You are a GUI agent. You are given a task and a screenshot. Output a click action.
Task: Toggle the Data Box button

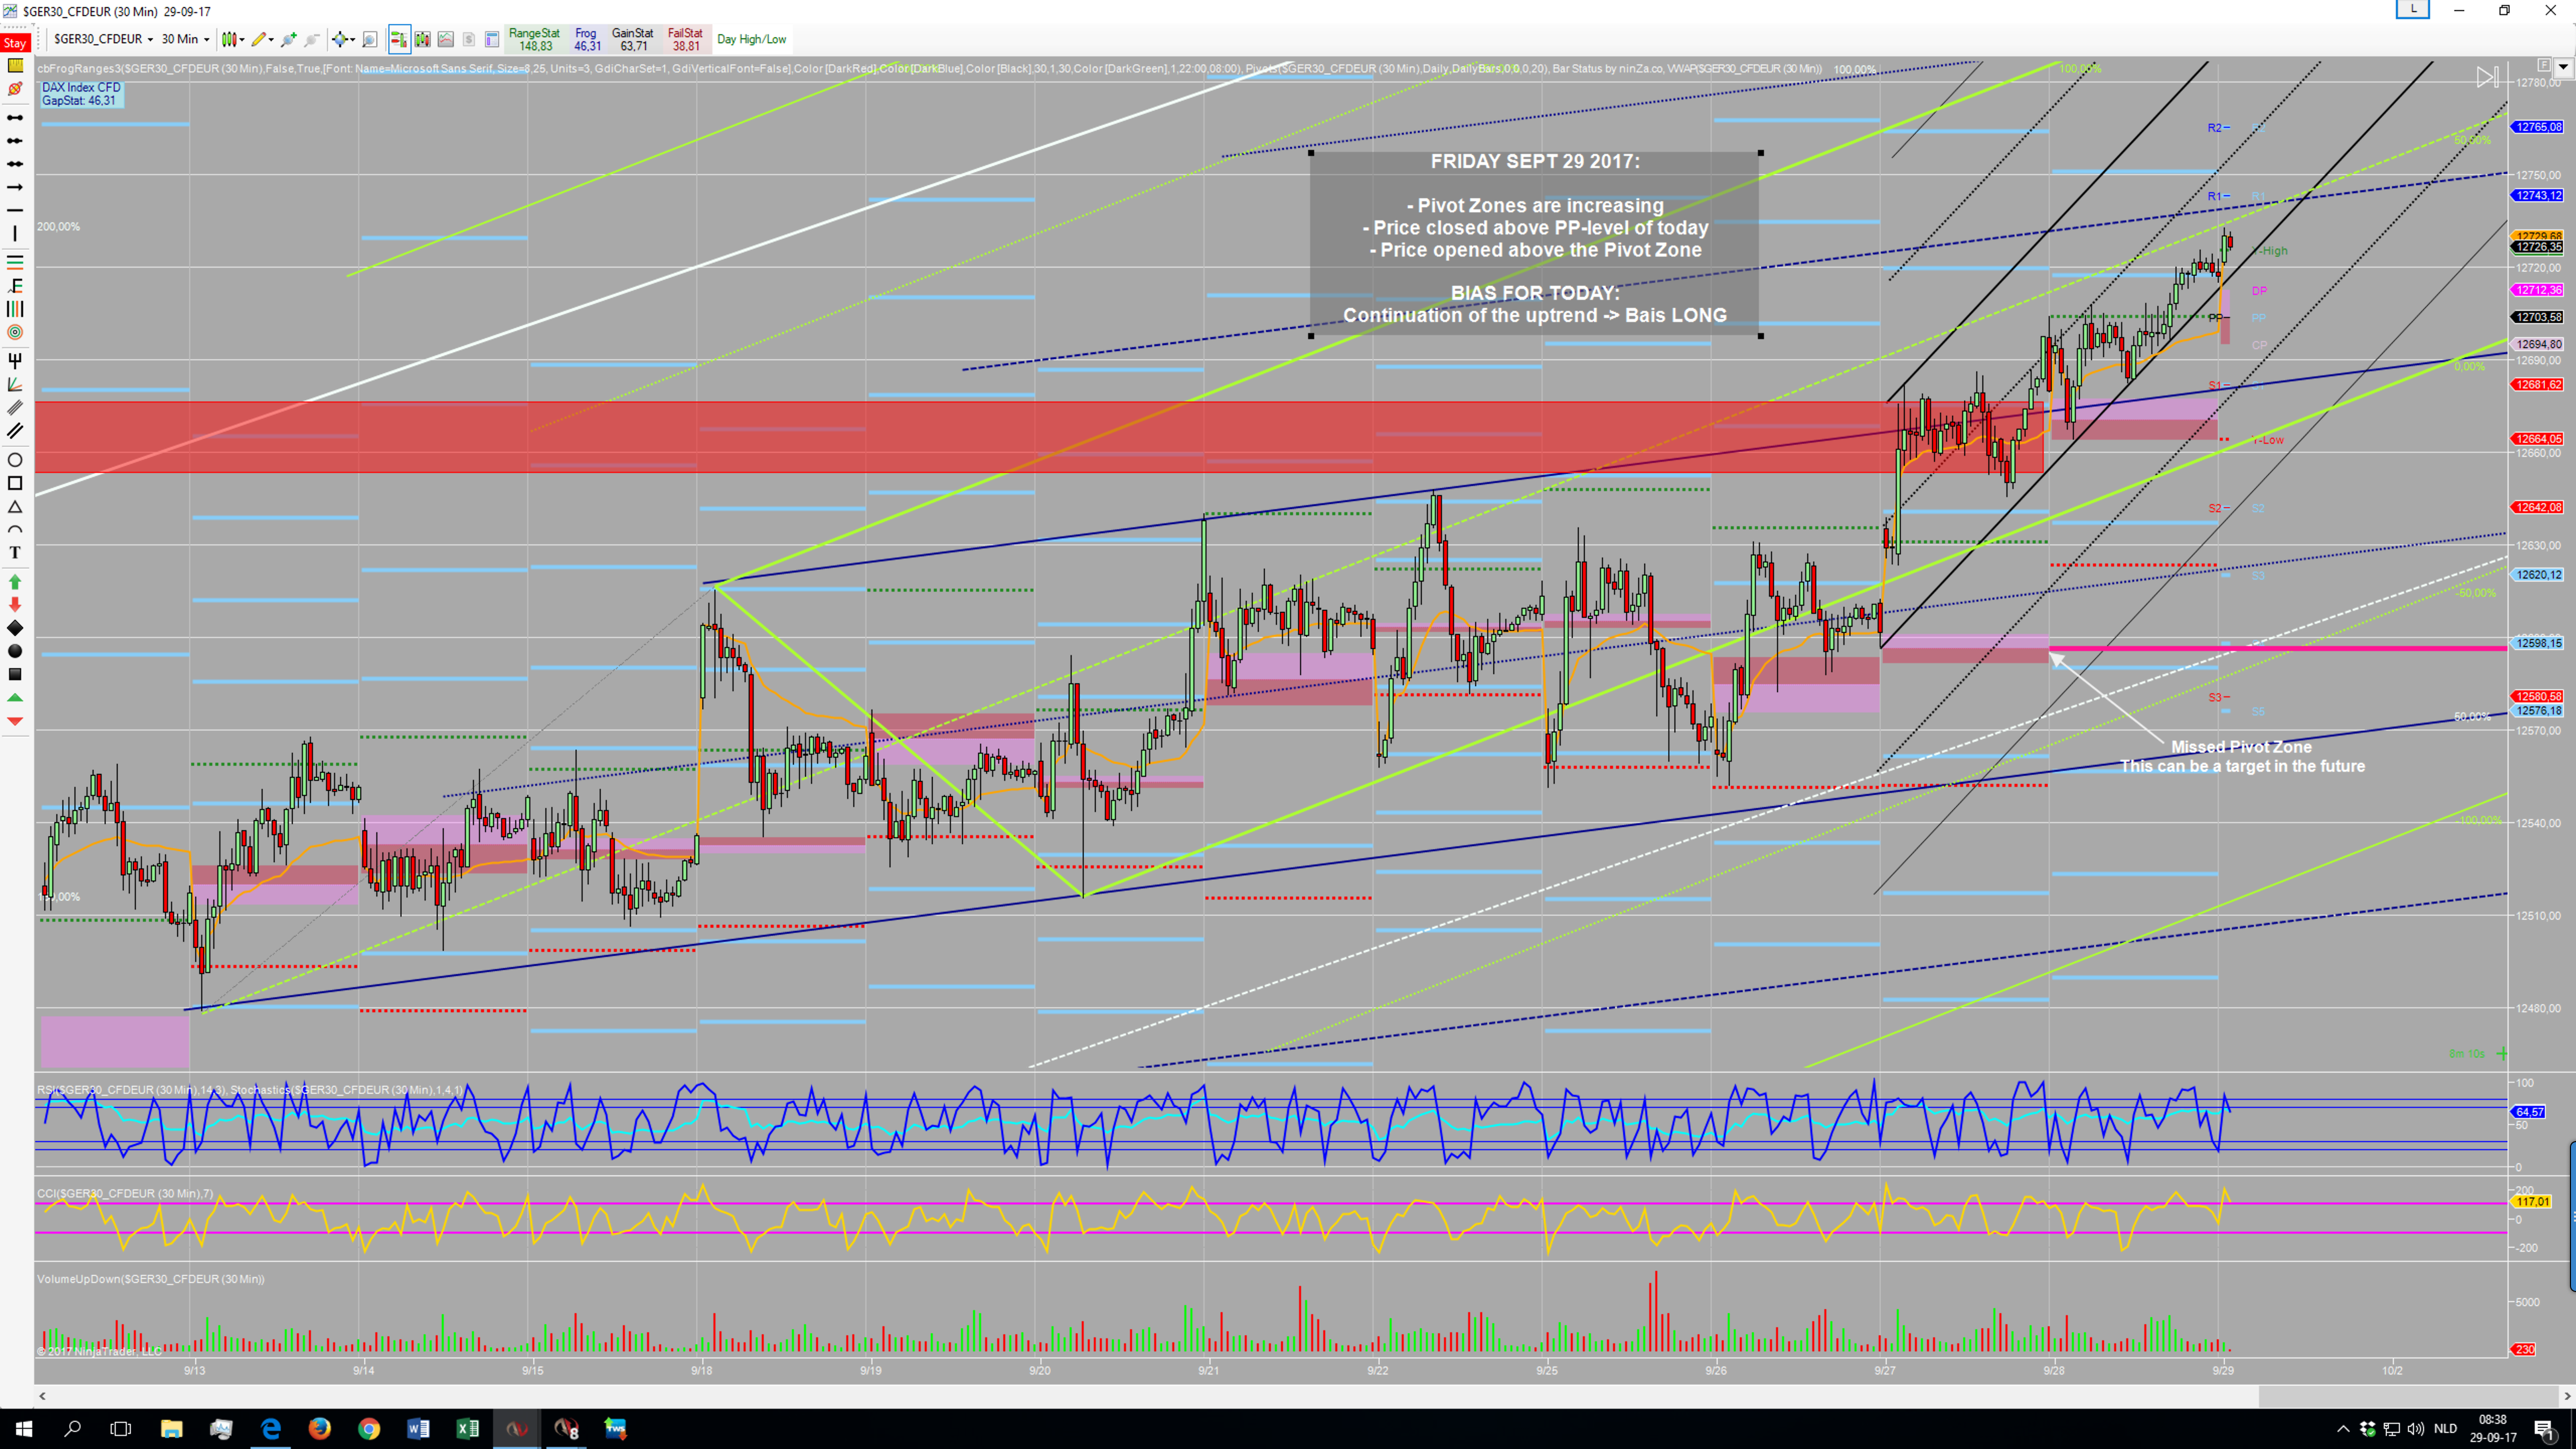(x=492, y=39)
